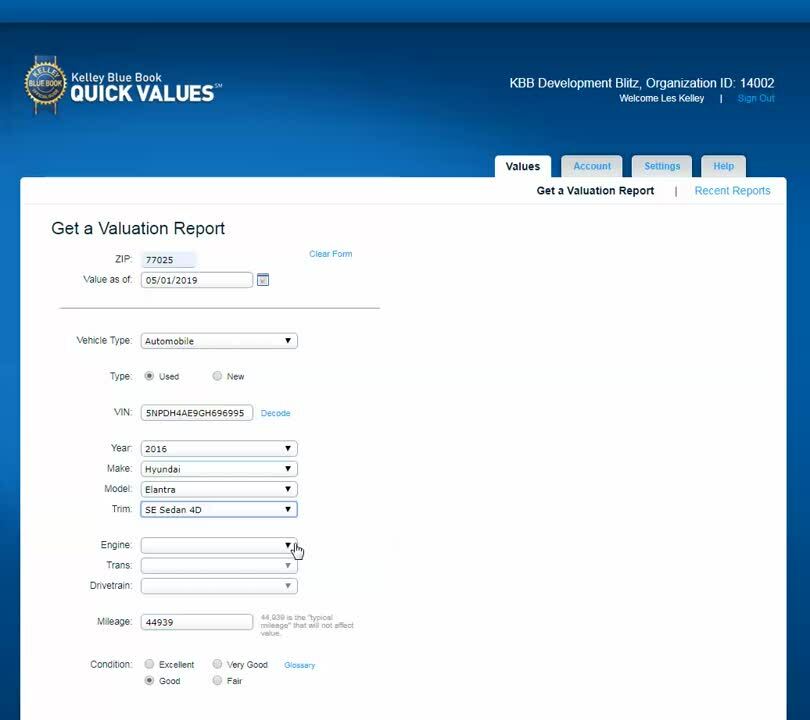Choose Good condition
810x720 pixels.
(149, 681)
